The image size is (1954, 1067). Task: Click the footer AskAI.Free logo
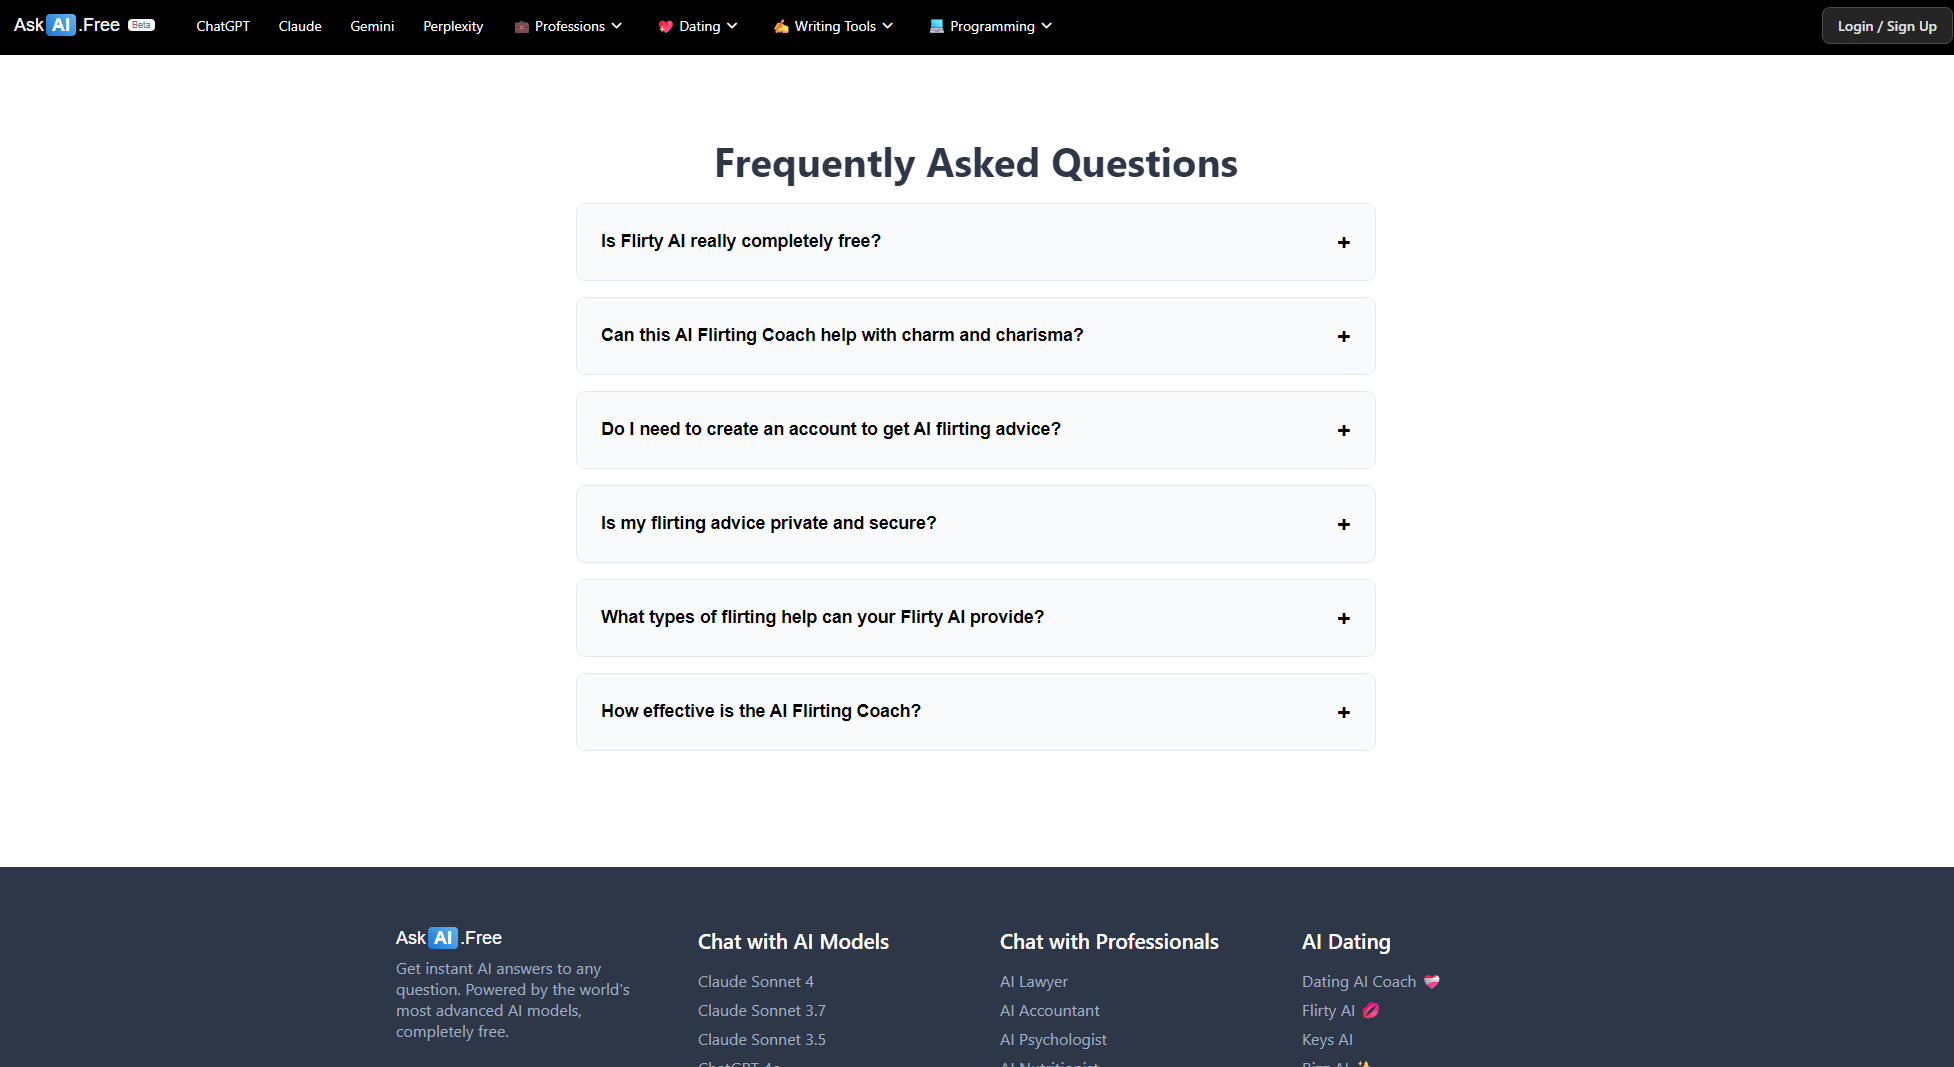pyautogui.click(x=448, y=938)
